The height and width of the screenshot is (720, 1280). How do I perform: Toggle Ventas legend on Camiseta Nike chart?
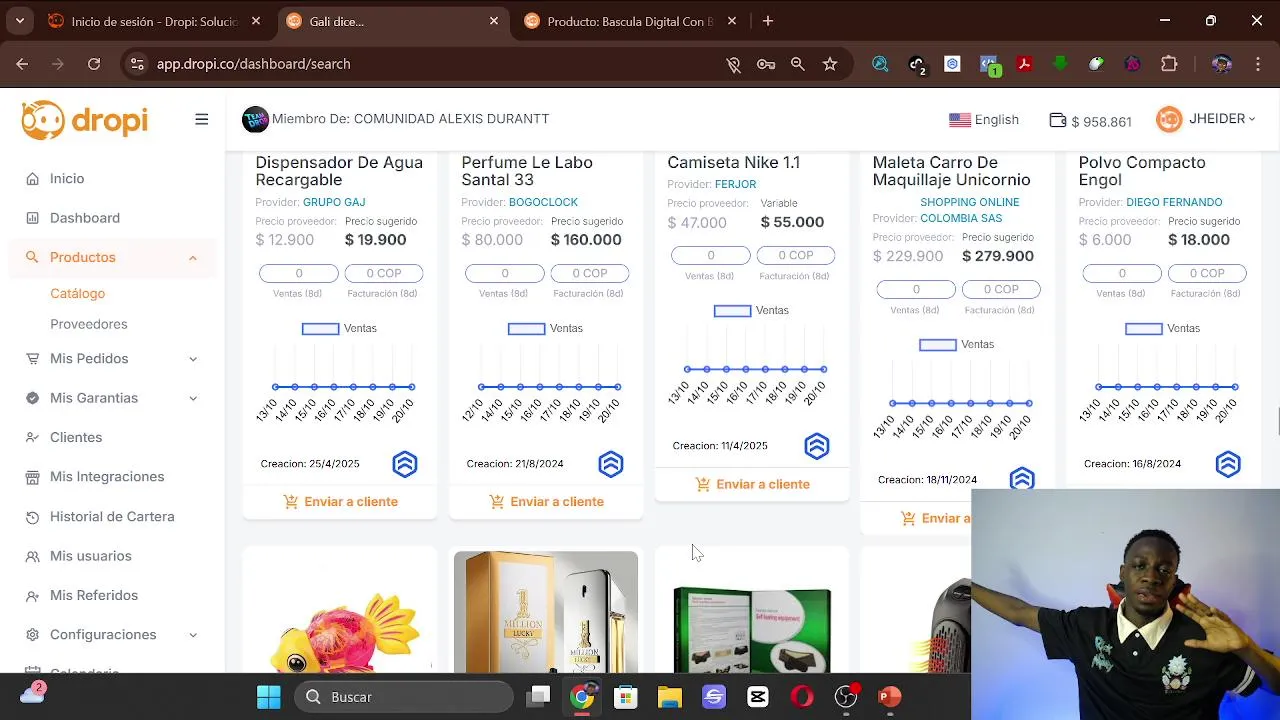click(x=751, y=311)
